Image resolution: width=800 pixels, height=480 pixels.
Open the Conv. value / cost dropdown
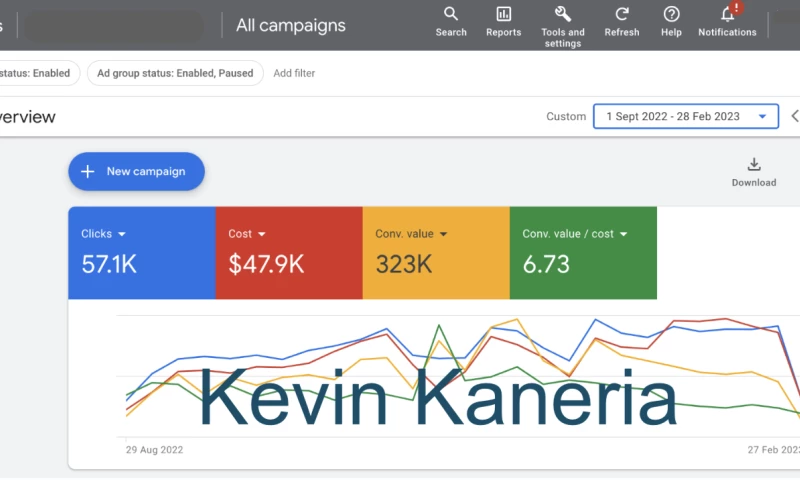[x=623, y=234]
